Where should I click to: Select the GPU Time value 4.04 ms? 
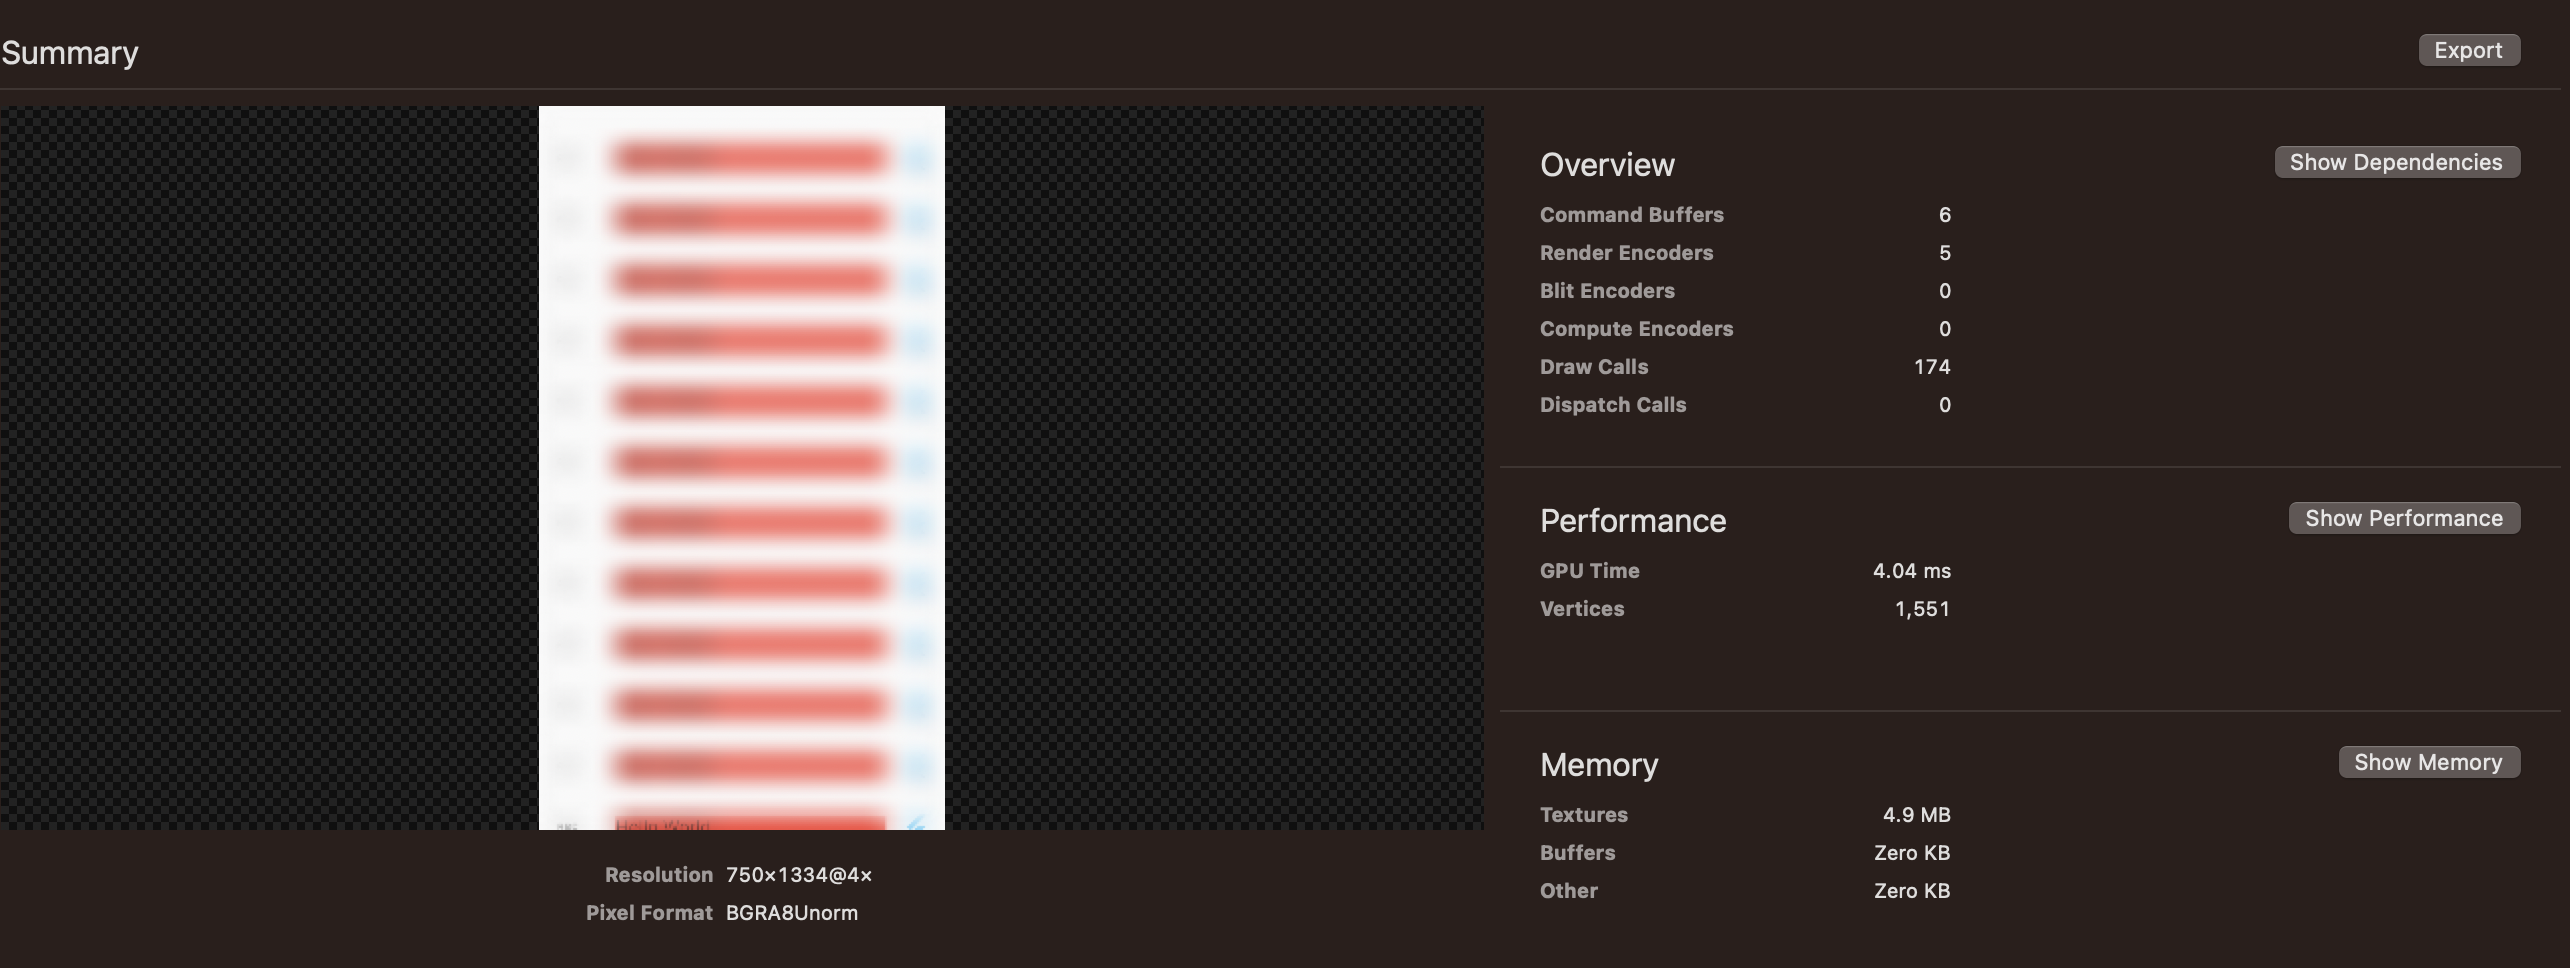click(1910, 570)
